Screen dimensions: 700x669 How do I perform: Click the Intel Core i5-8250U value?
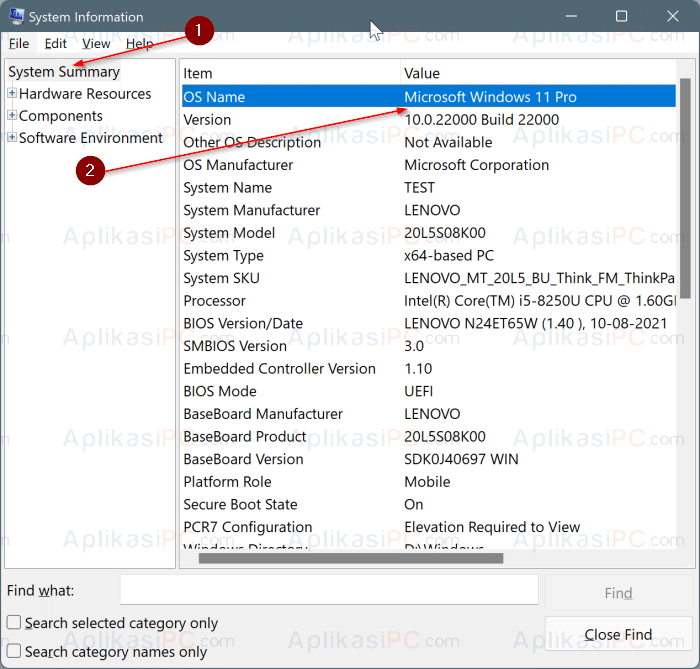(540, 301)
